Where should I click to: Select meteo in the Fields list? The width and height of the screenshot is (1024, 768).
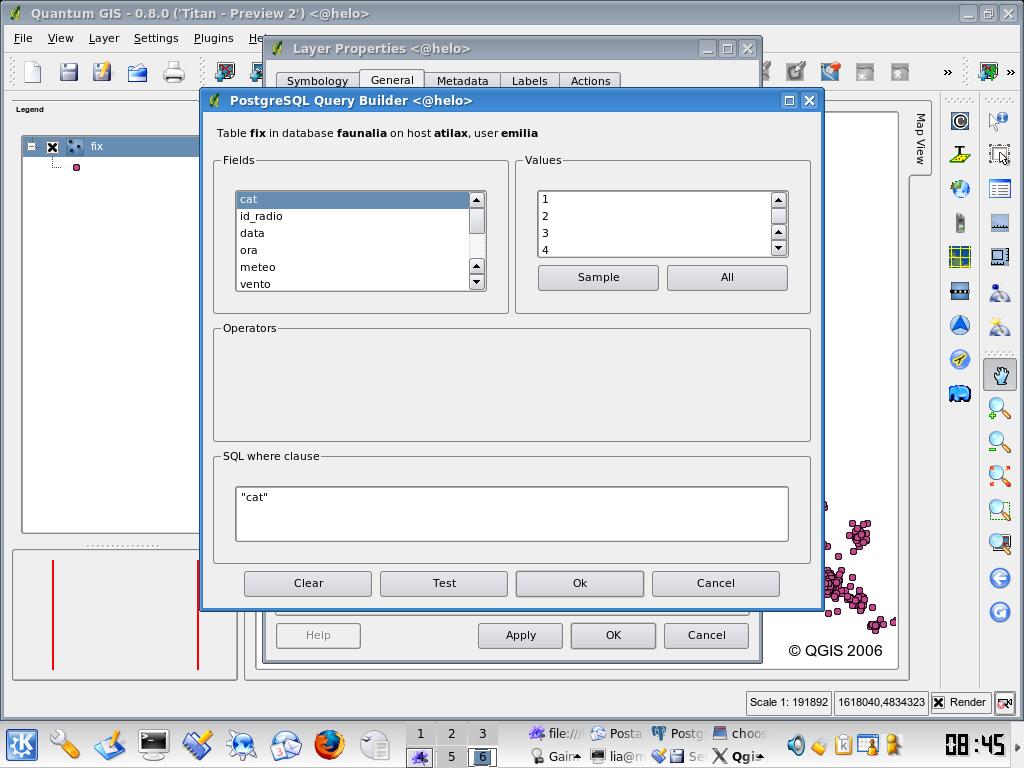[353, 267]
